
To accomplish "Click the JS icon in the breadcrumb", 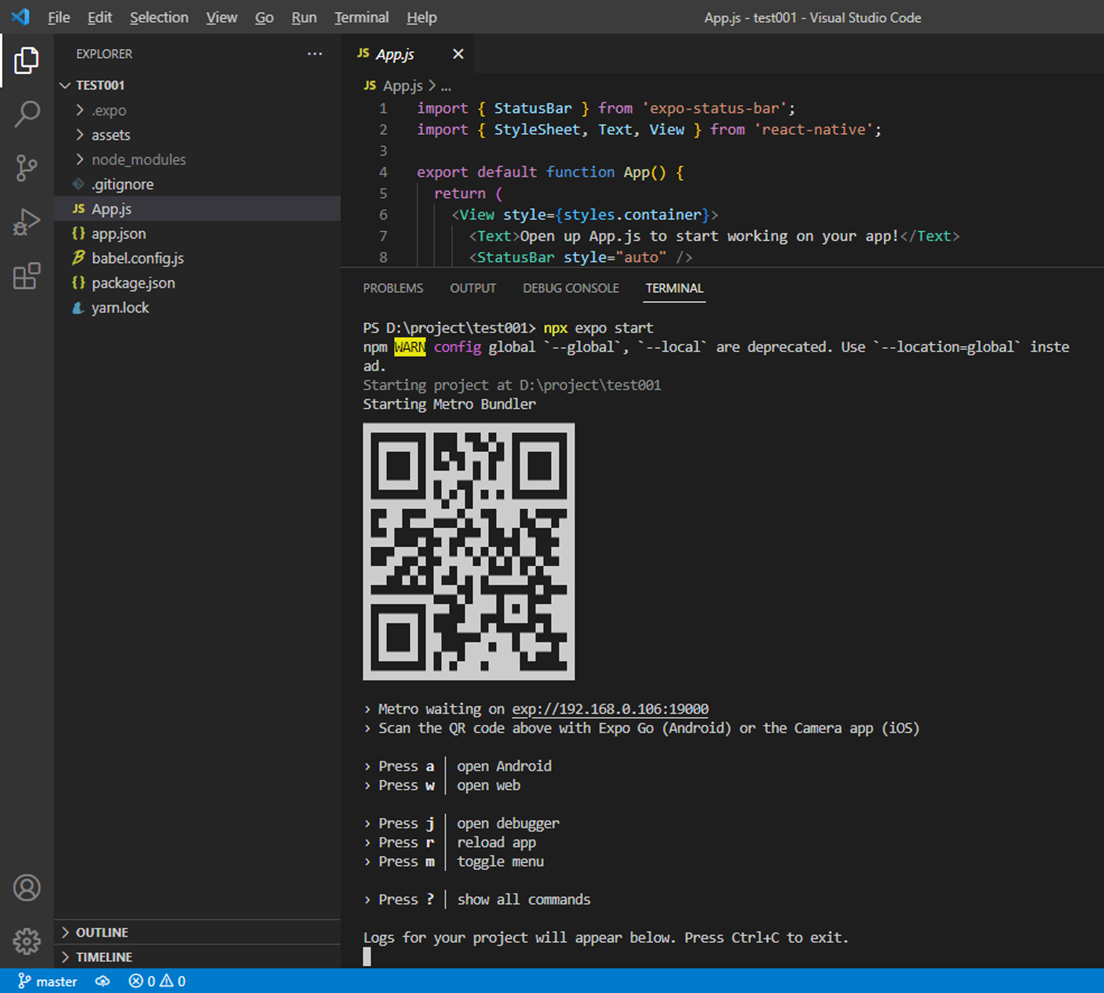I will (370, 85).
